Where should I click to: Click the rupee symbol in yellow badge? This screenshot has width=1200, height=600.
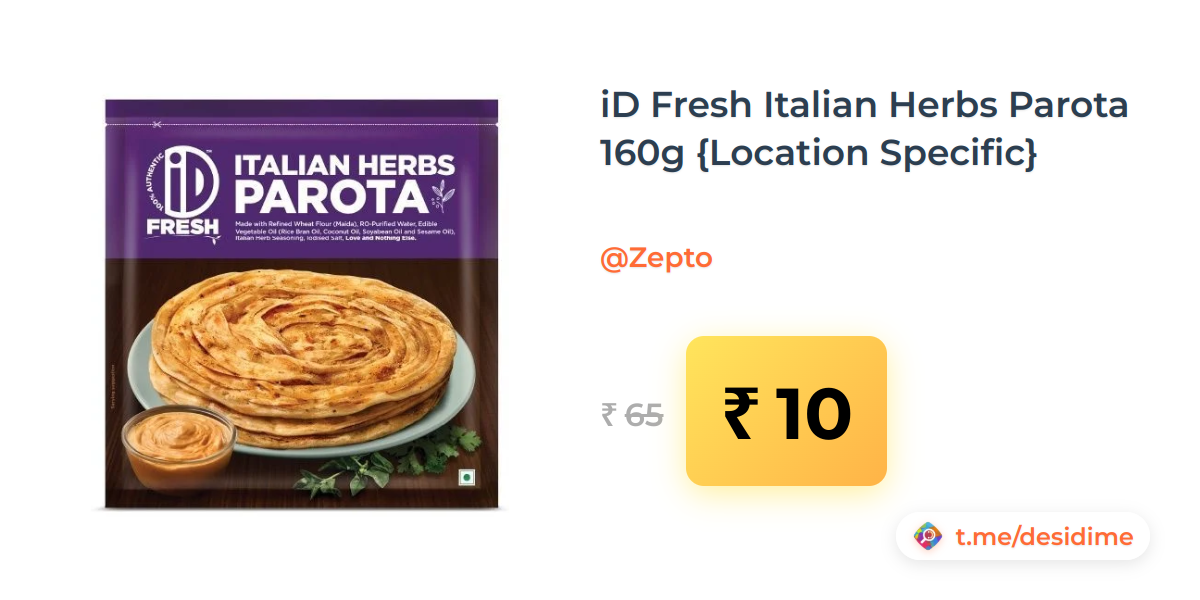point(740,413)
